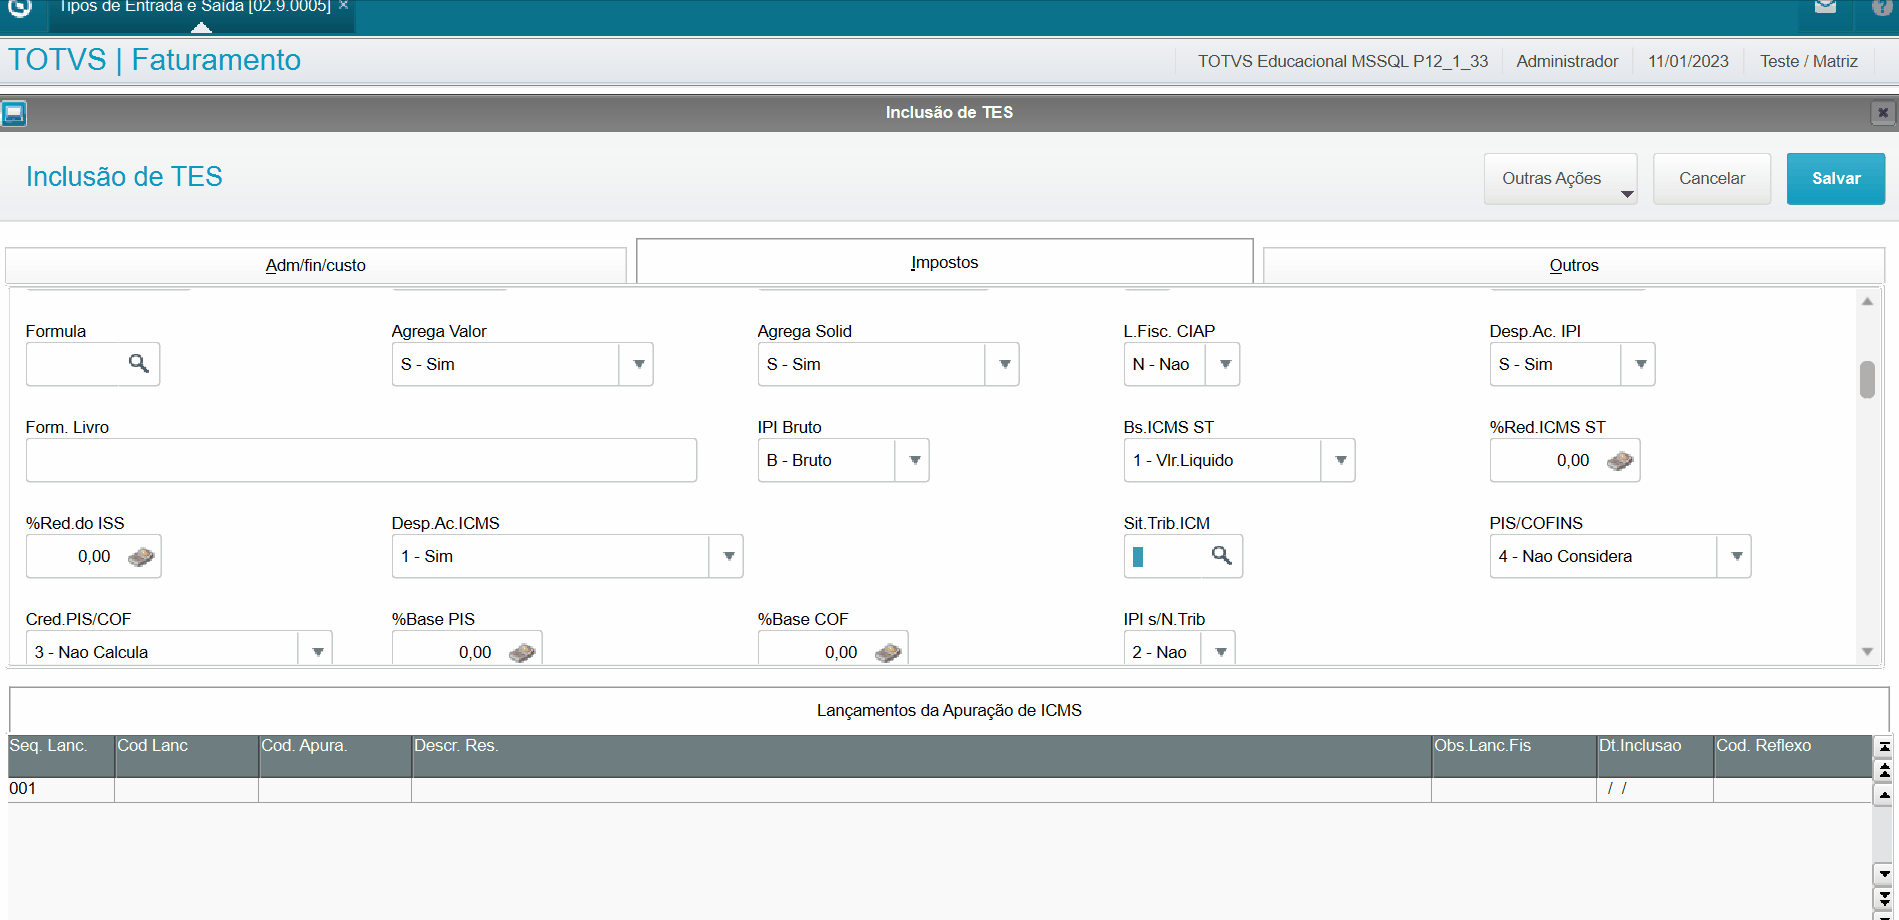Click the Inclusão de TES window icon
The height and width of the screenshot is (920, 1899).
(x=14, y=113)
